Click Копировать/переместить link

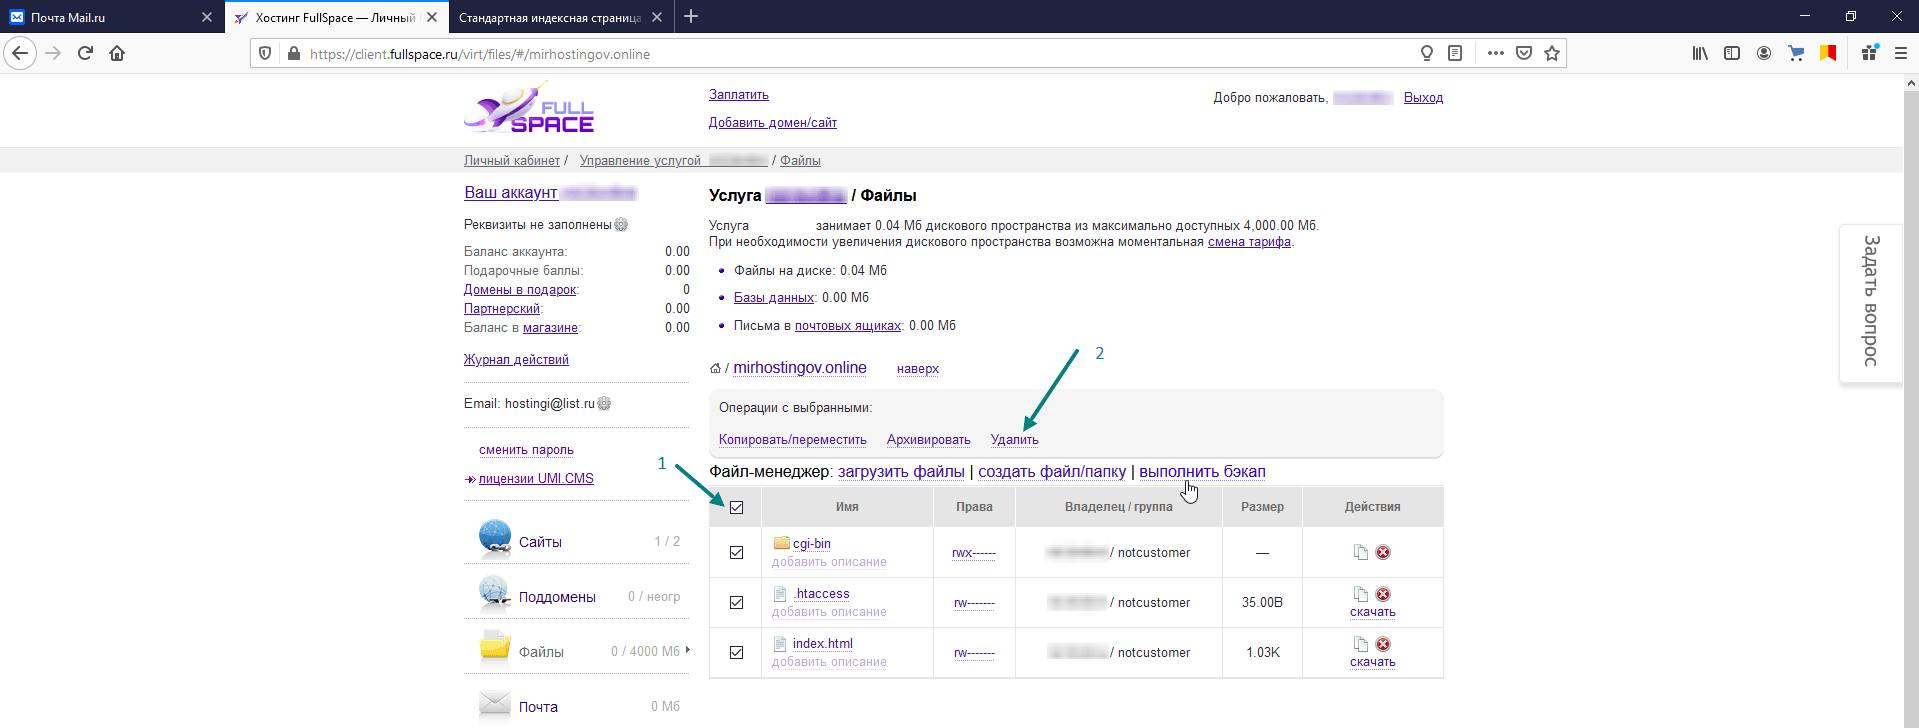(x=793, y=440)
